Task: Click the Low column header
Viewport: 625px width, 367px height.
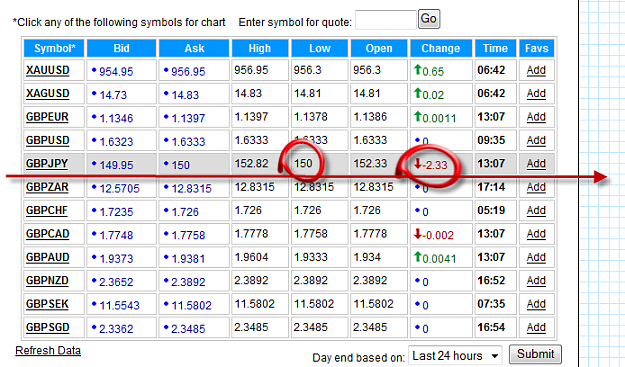Action: (320, 48)
